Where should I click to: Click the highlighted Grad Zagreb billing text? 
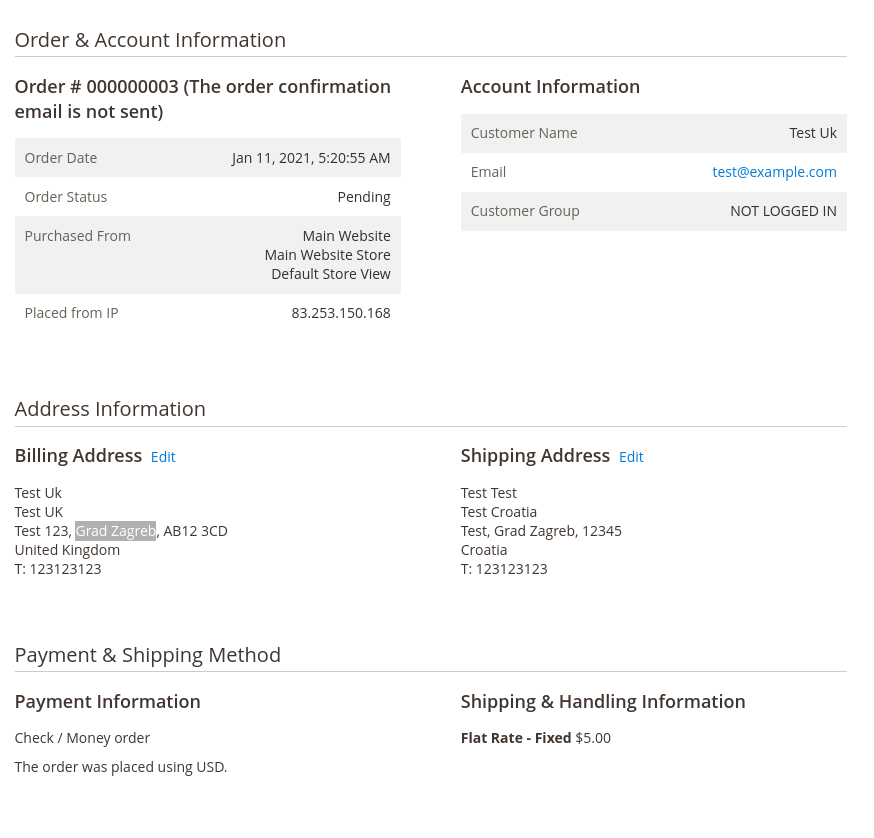(x=115, y=530)
